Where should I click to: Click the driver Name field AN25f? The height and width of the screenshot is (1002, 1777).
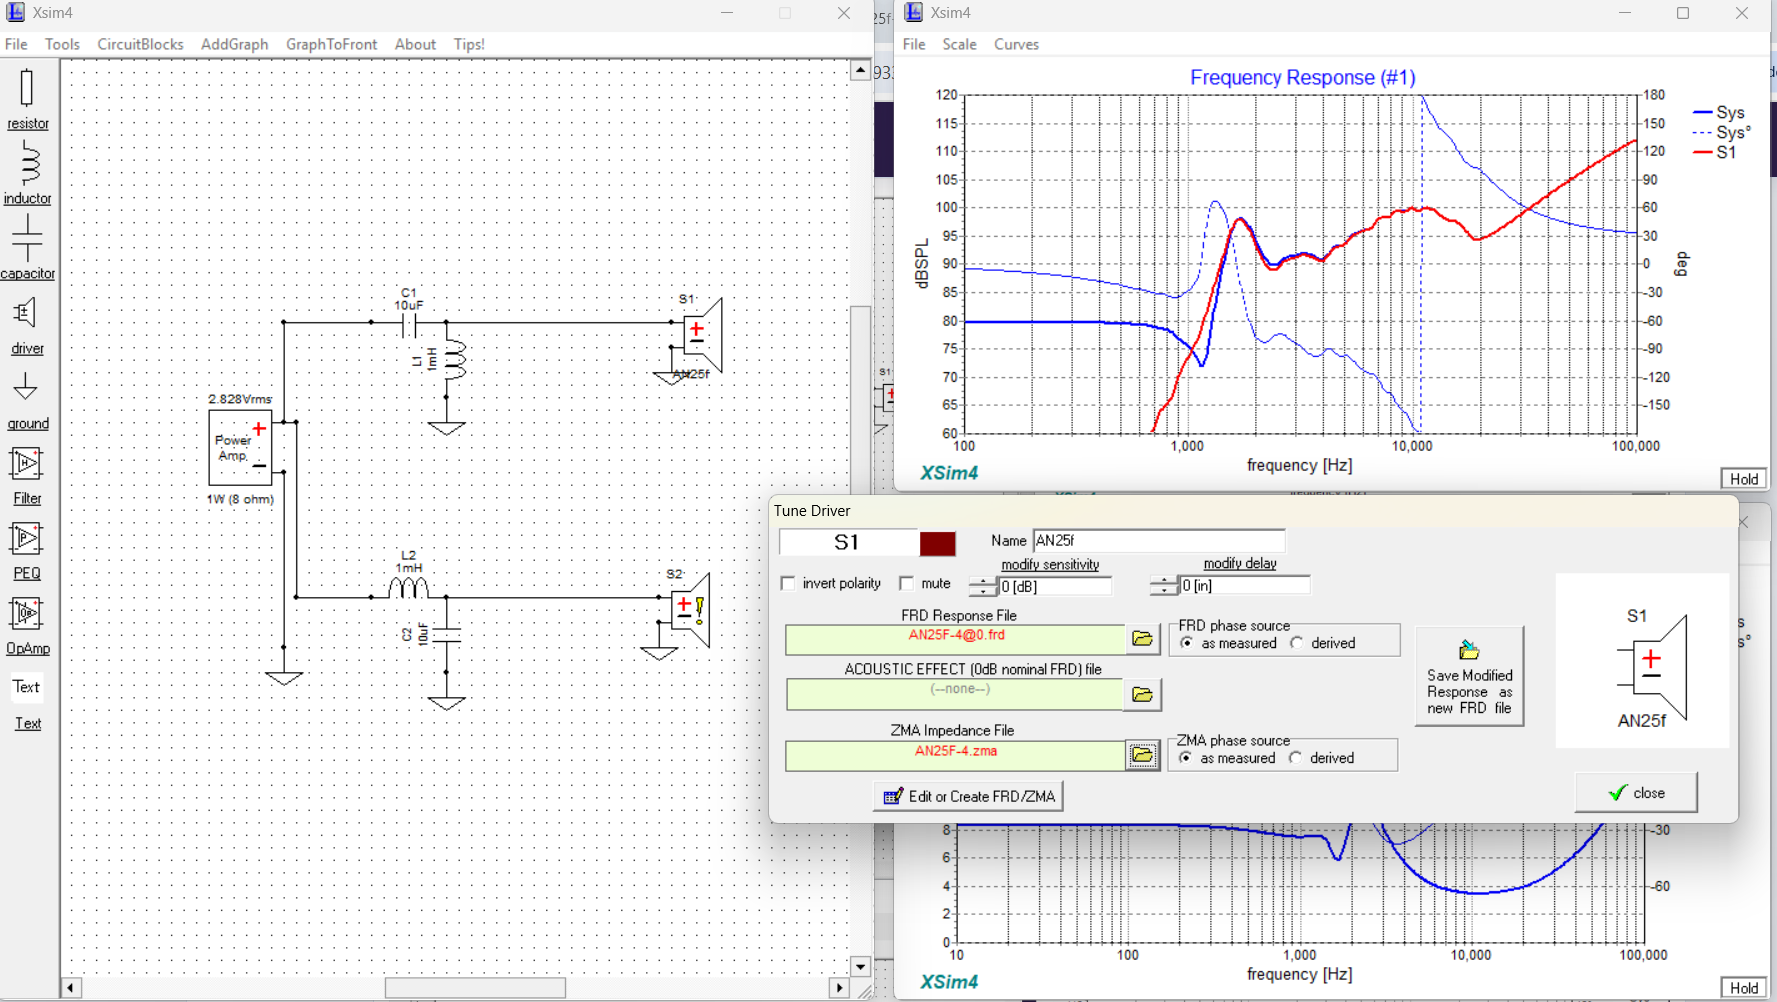tap(1158, 541)
